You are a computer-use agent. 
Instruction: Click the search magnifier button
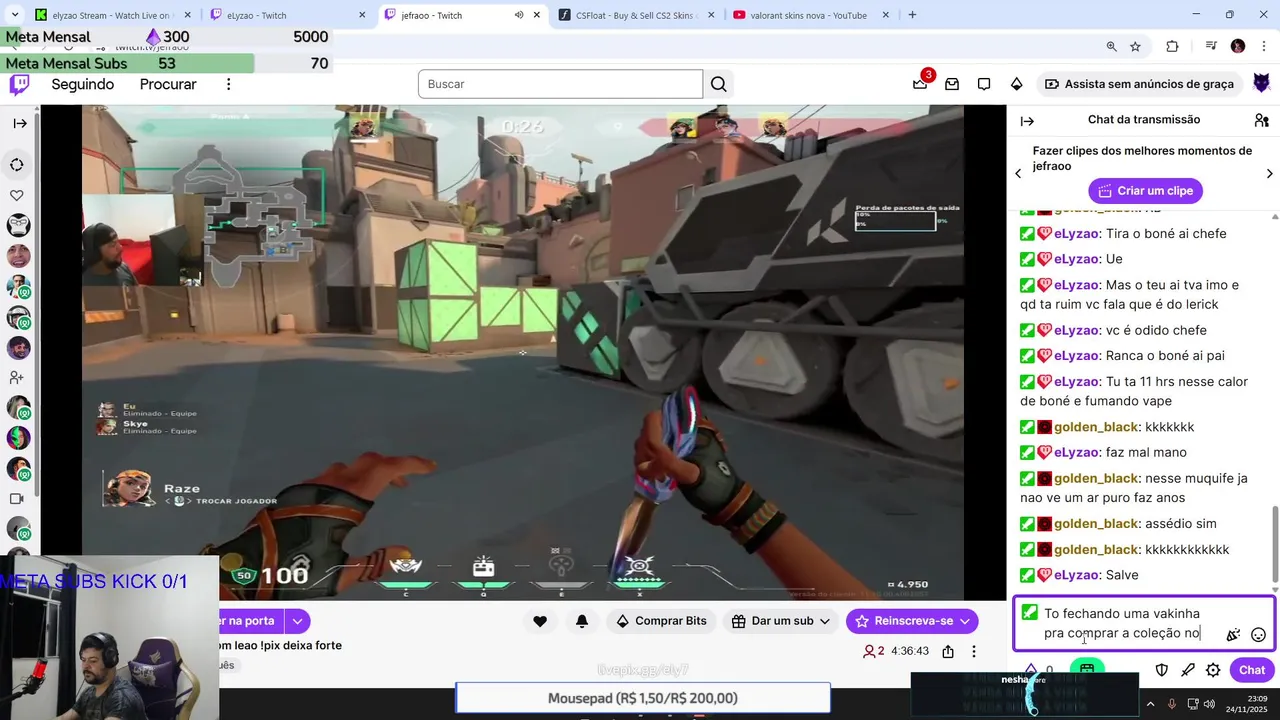(x=719, y=84)
